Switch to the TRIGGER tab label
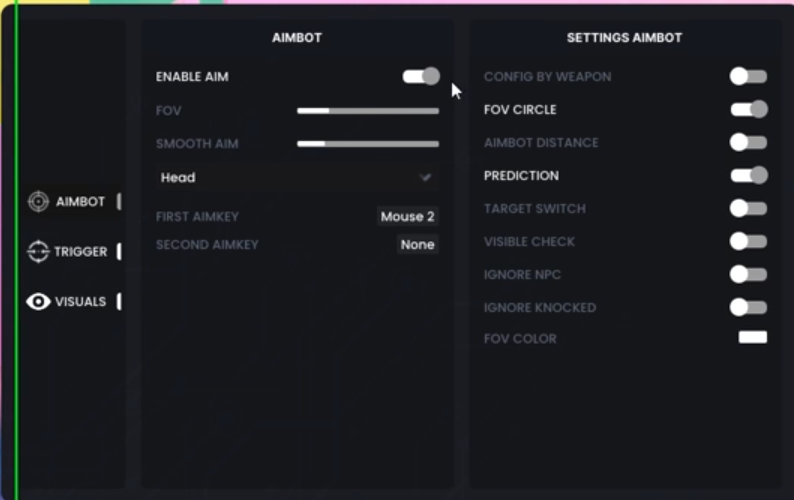This screenshot has height=500, width=794. [81, 252]
